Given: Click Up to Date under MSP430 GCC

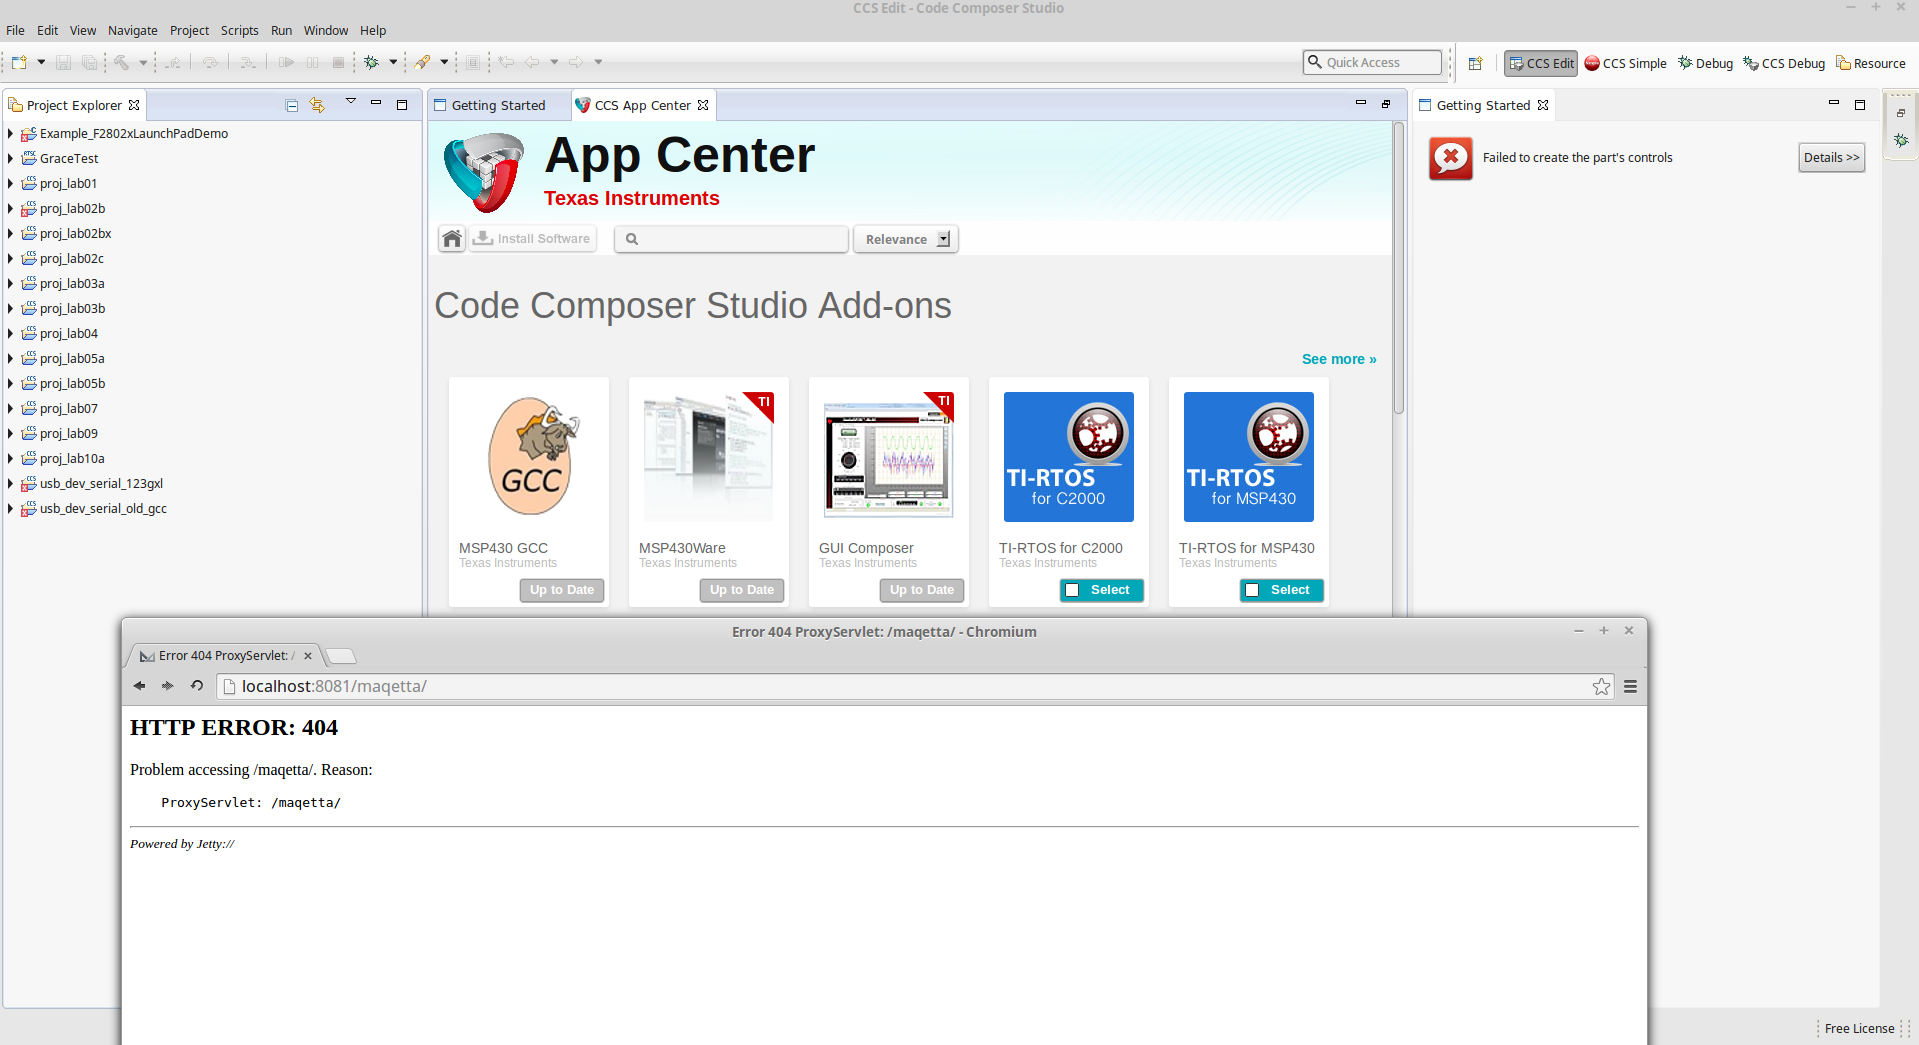Looking at the screenshot, I should coord(562,590).
